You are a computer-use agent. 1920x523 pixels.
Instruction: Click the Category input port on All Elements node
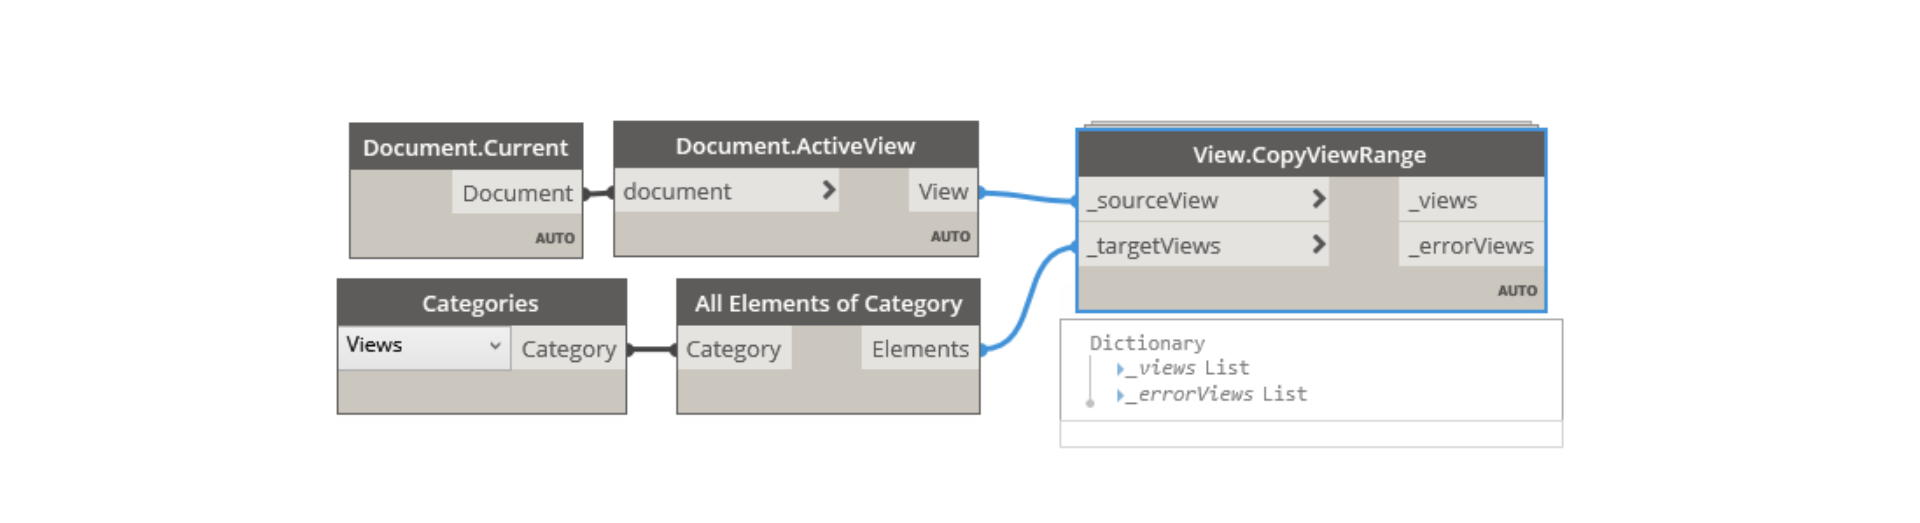coord(734,349)
